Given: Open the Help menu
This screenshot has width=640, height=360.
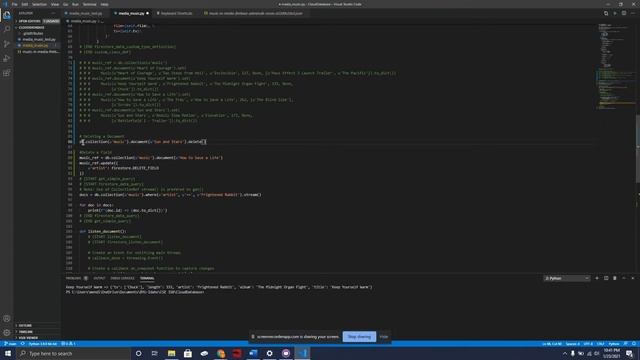Looking at the screenshot, I should [x=104, y=4].
